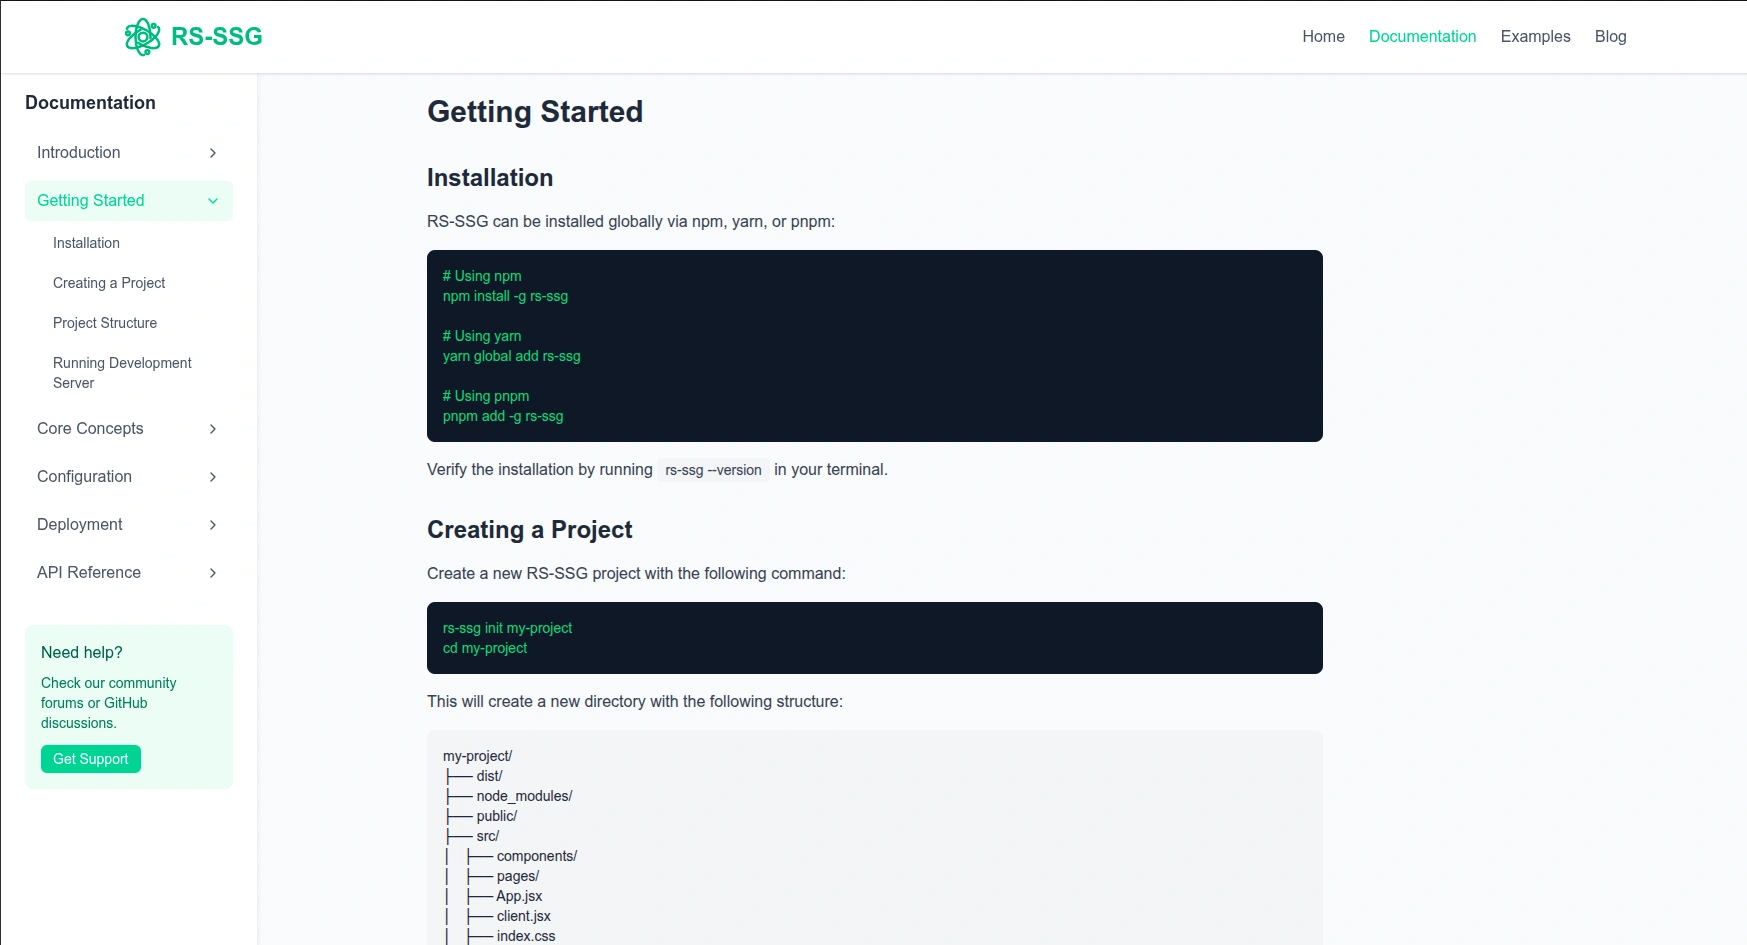Open the Home navigation link
1747x945 pixels.
point(1322,37)
